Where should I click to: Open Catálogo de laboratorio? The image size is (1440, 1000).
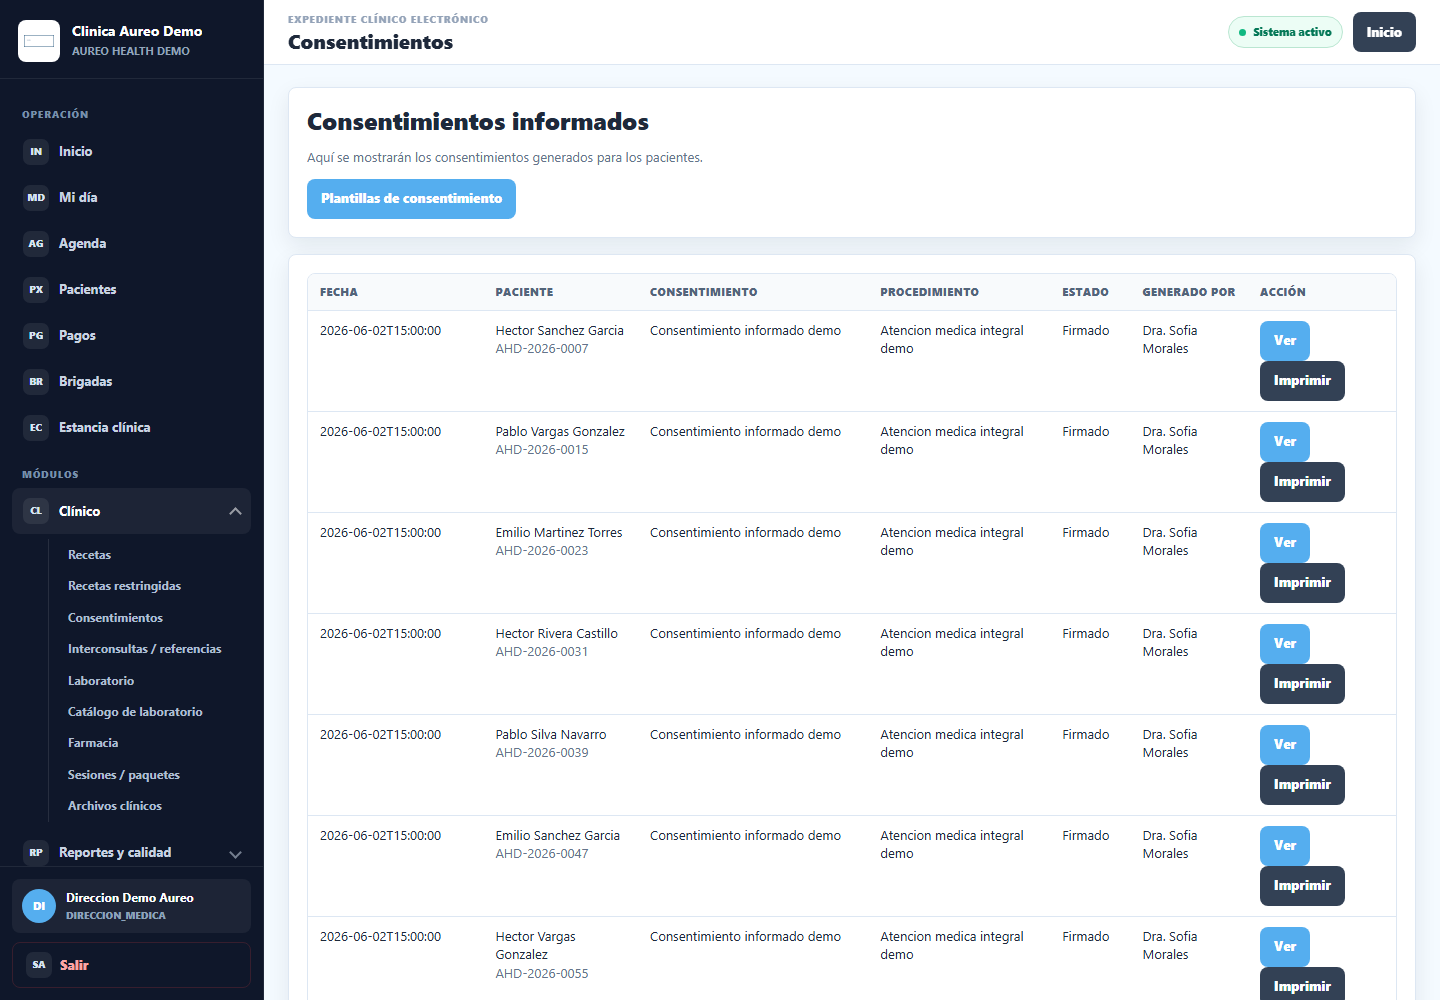(135, 712)
